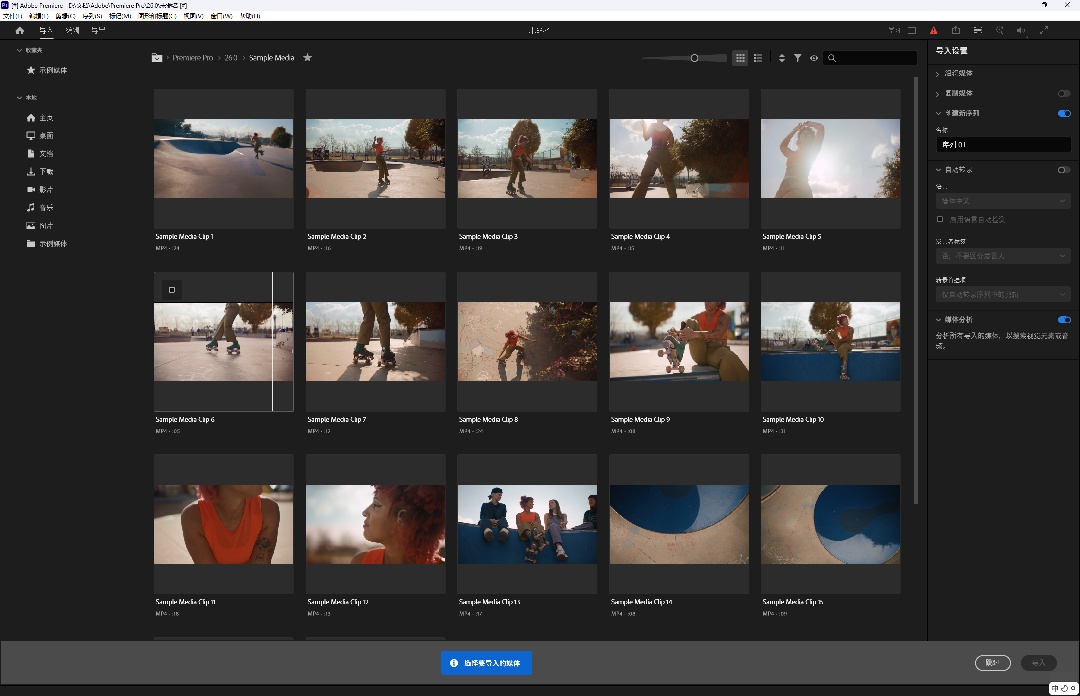Image resolution: width=1080 pixels, height=696 pixels.
Task: Click the folder icon in breadcrumb path
Action: [157, 58]
